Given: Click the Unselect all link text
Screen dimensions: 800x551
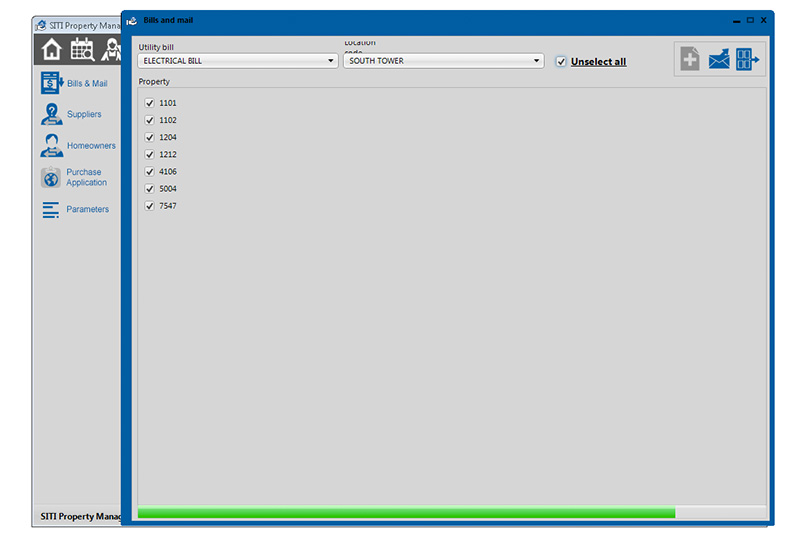Looking at the screenshot, I should 598,62.
